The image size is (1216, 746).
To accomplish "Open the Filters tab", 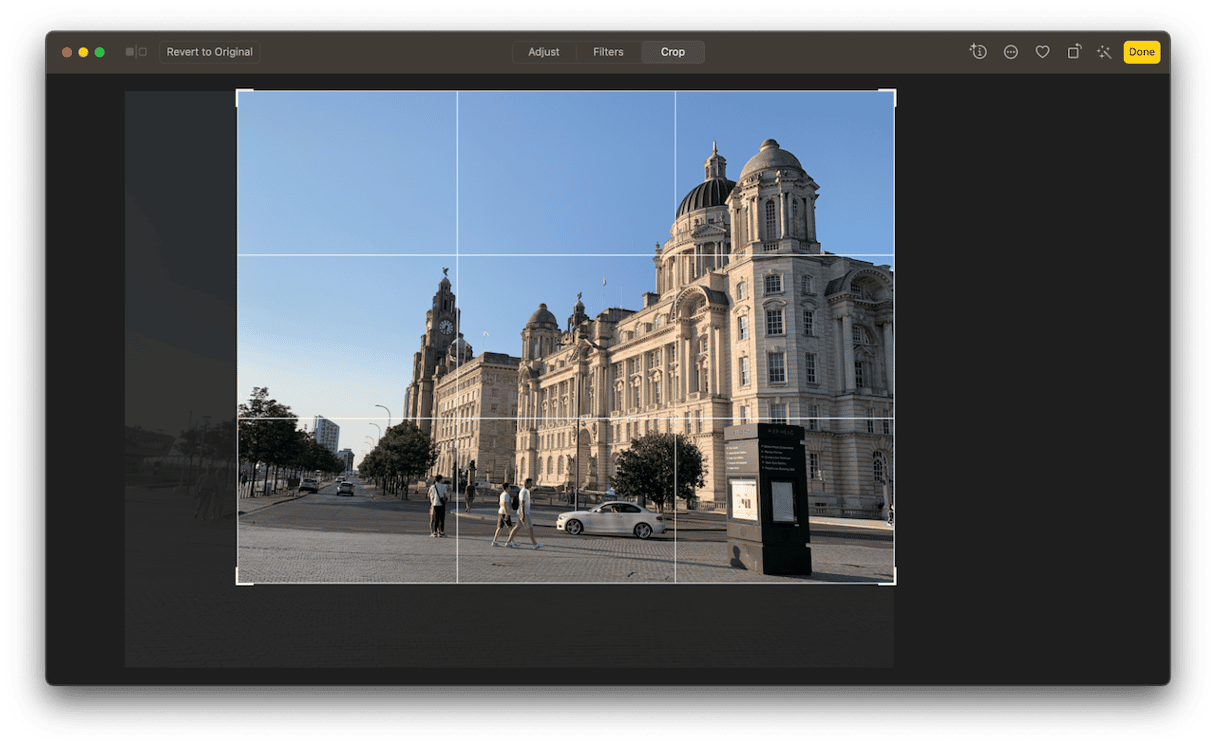I will 608,52.
